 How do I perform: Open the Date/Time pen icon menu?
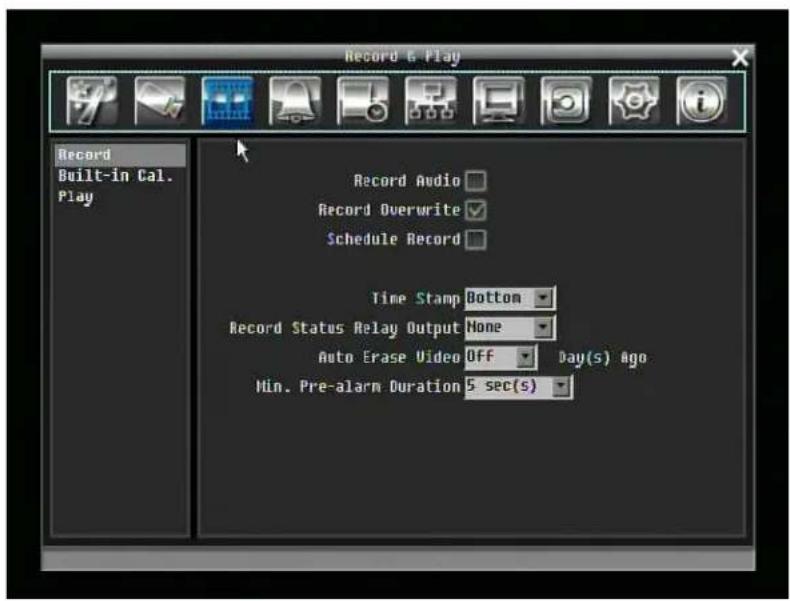(159, 101)
